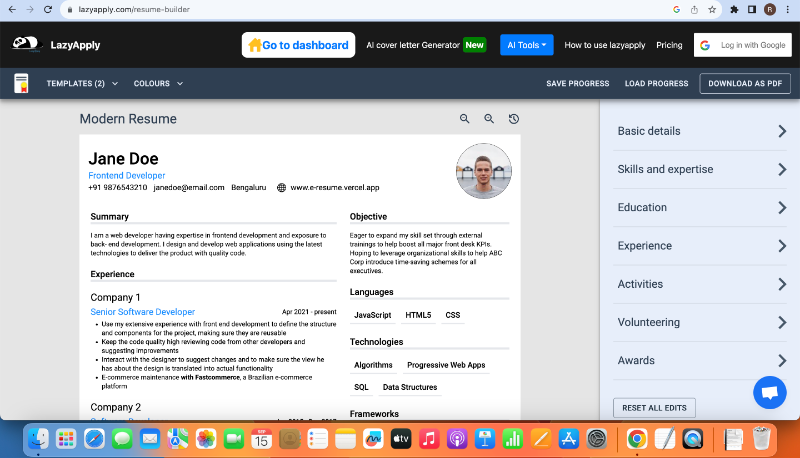Click the Modern Resume title
The image size is (800, 458).
[x=128, y=119]
